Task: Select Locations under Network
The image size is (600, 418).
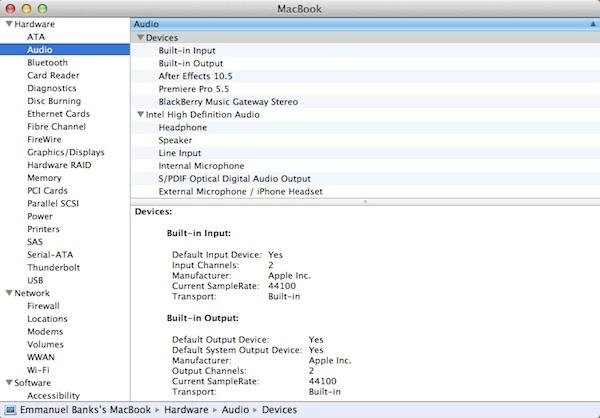Action: (x=47, y=318)
